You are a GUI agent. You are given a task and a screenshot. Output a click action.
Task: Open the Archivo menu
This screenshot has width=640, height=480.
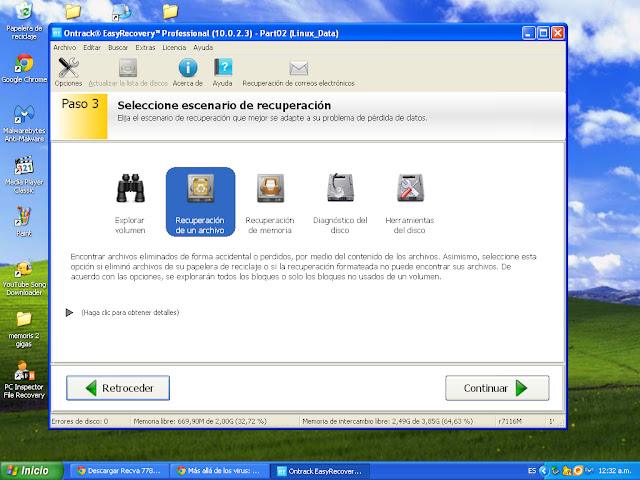click(64, 47)
